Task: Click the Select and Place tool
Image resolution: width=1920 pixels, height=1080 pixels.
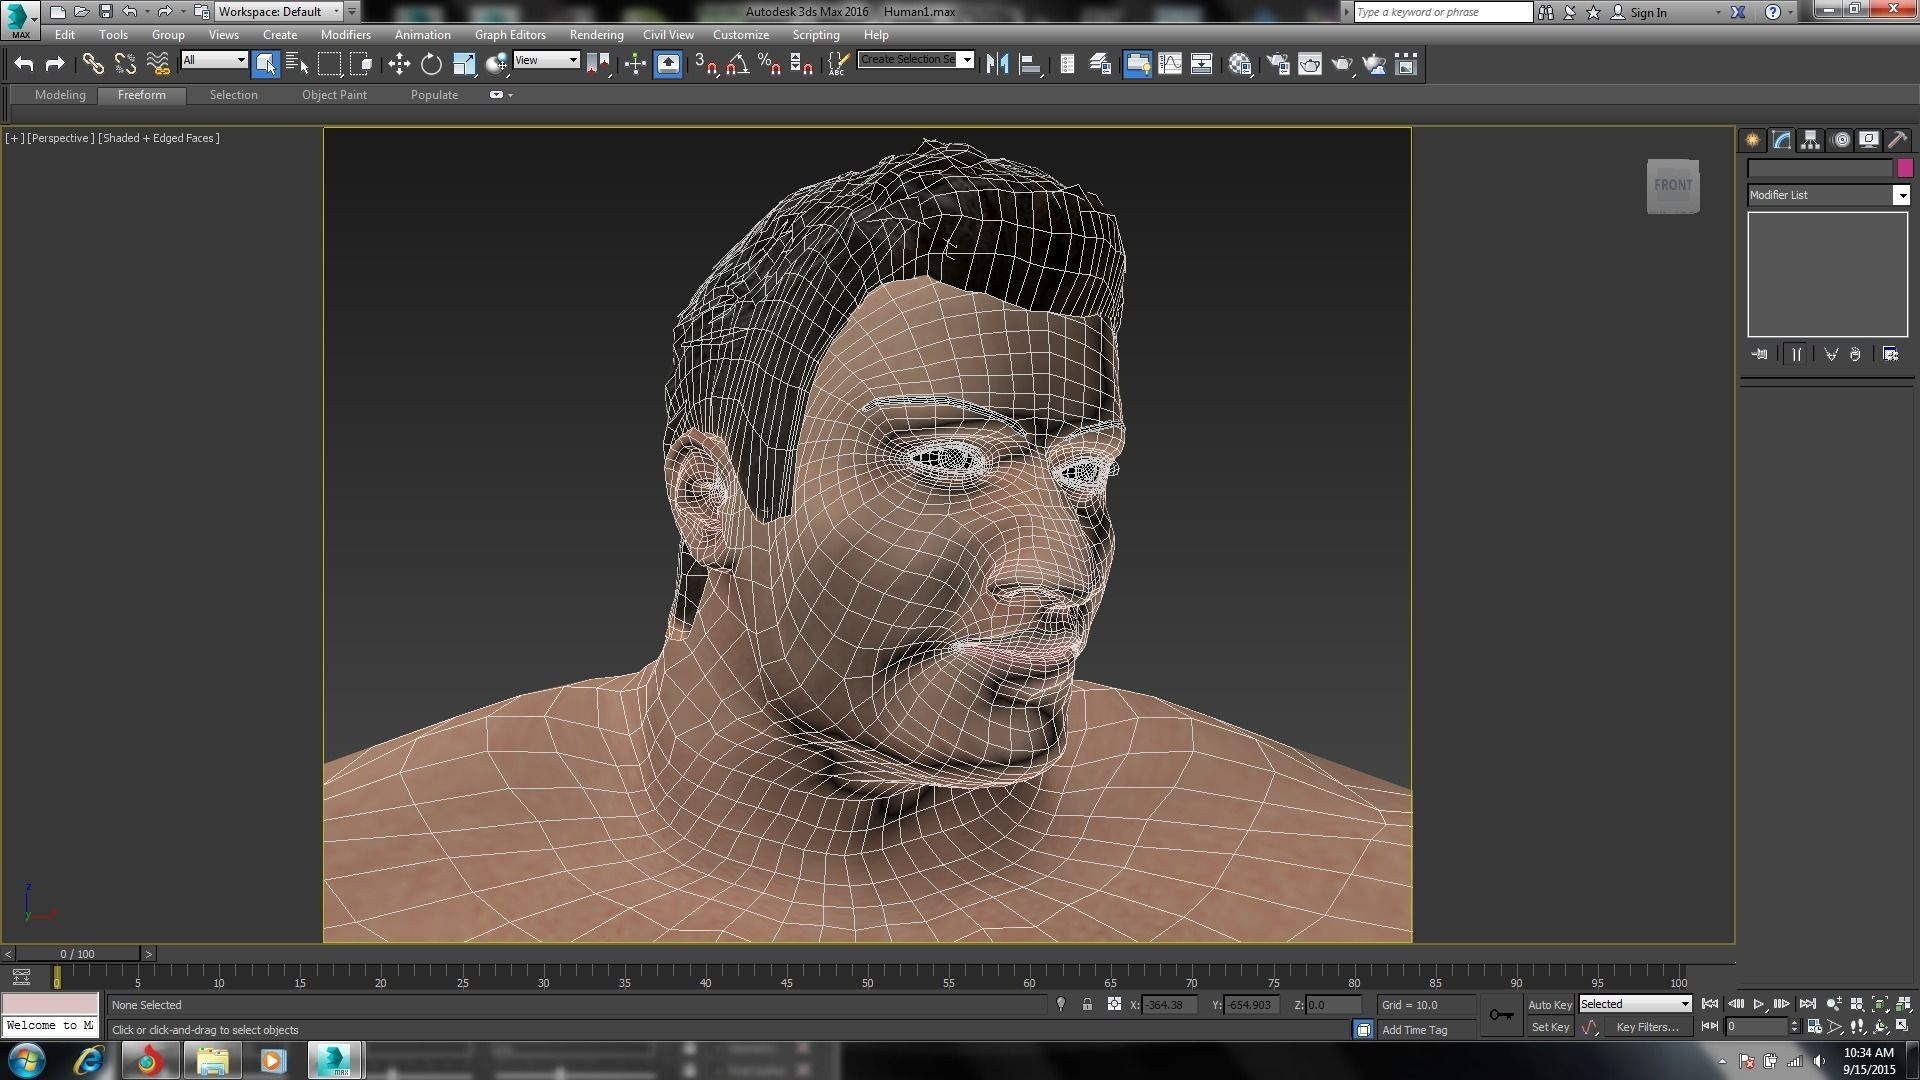Action: click(x=496, y=64)
